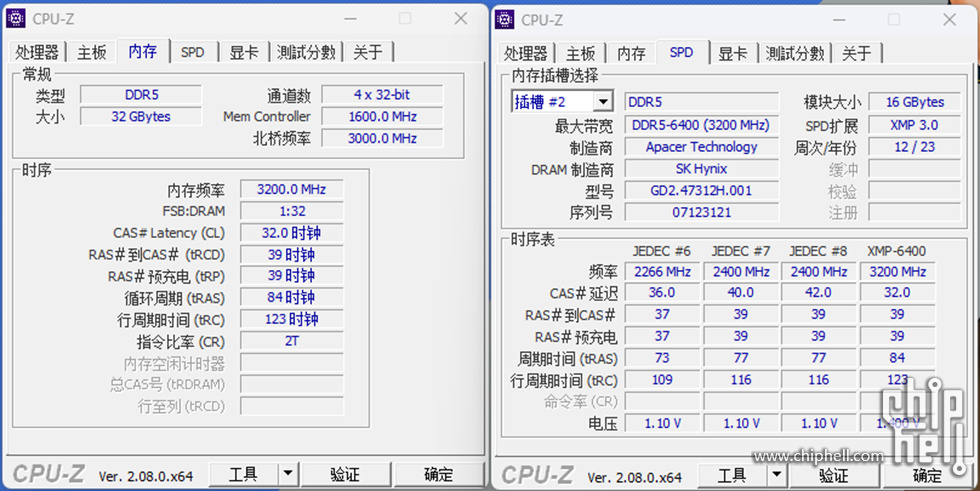The image size is (980, 491).
Task: Click the 16 GBytes module size value
Action: [x=914, y=102]
